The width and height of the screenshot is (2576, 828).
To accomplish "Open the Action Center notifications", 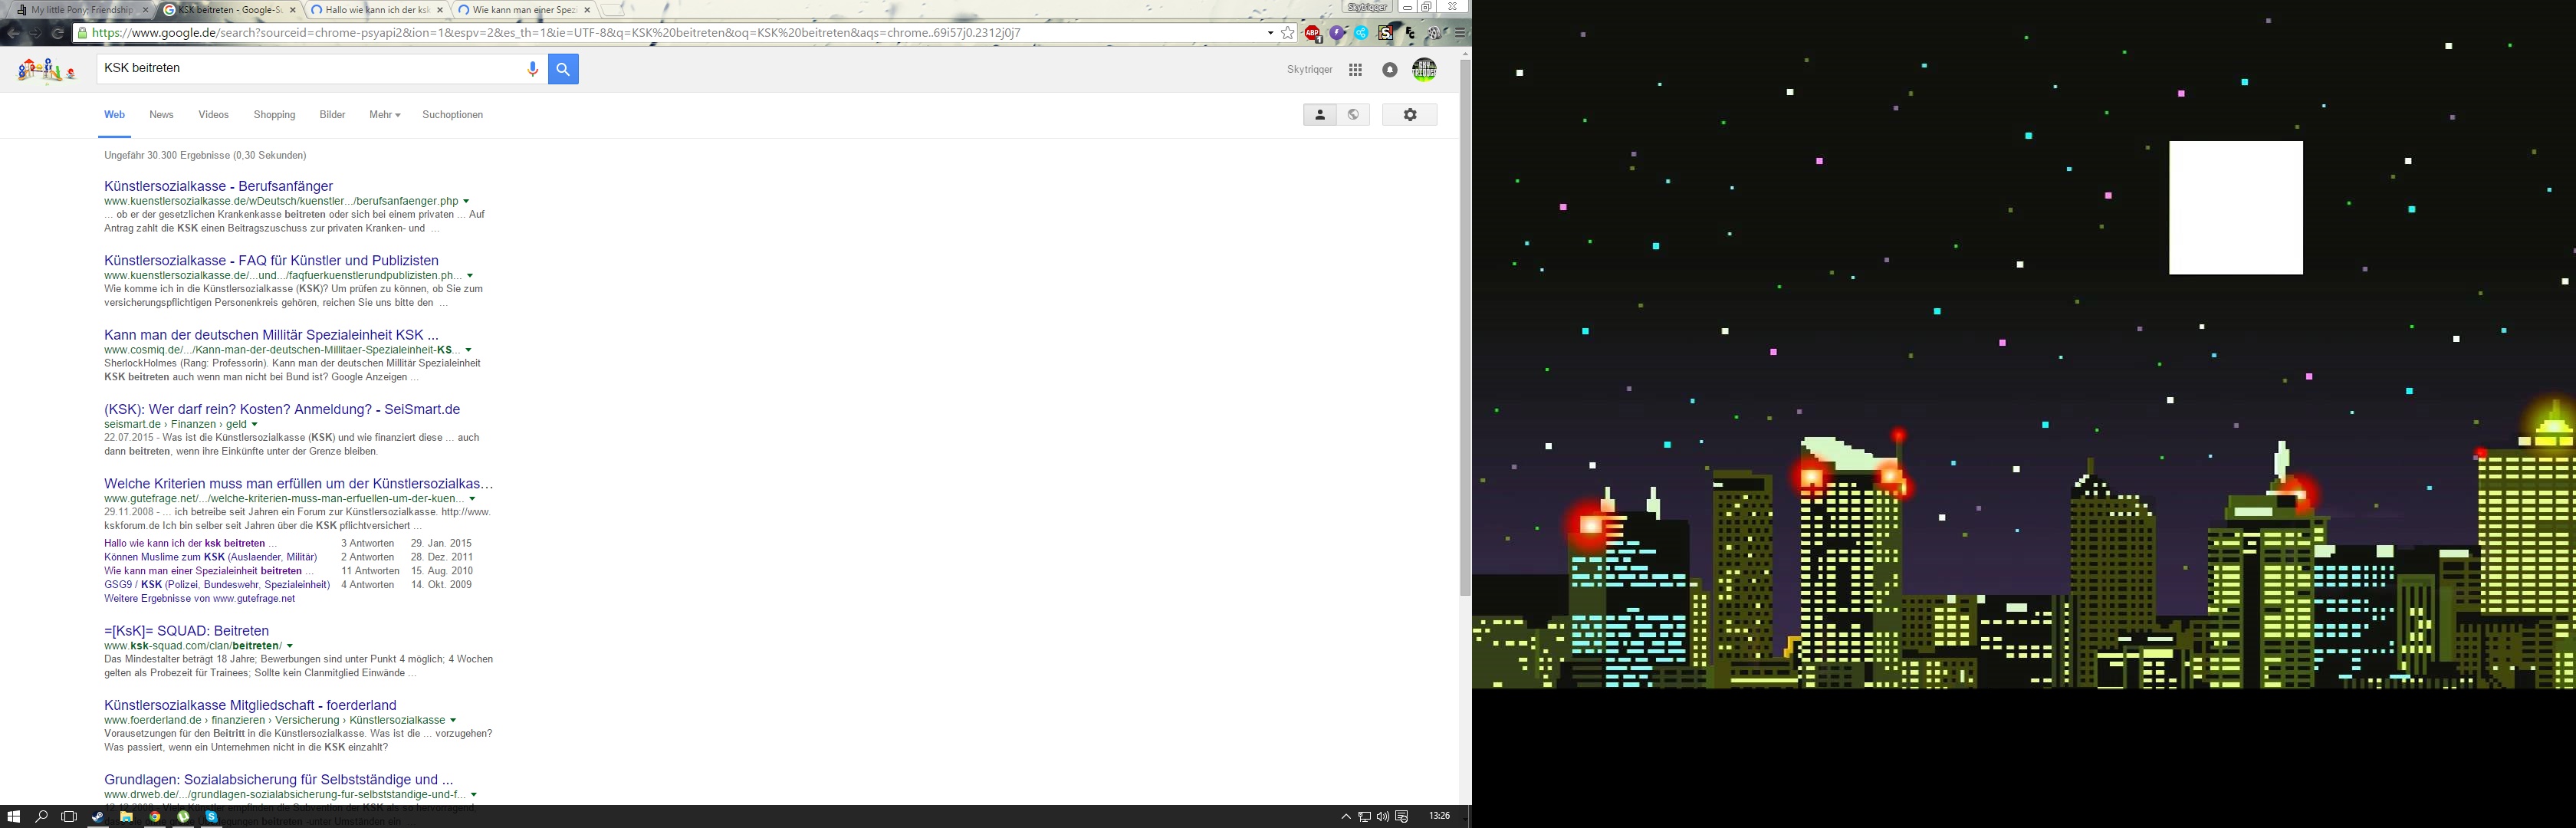I will click(x=1401, y=817).
